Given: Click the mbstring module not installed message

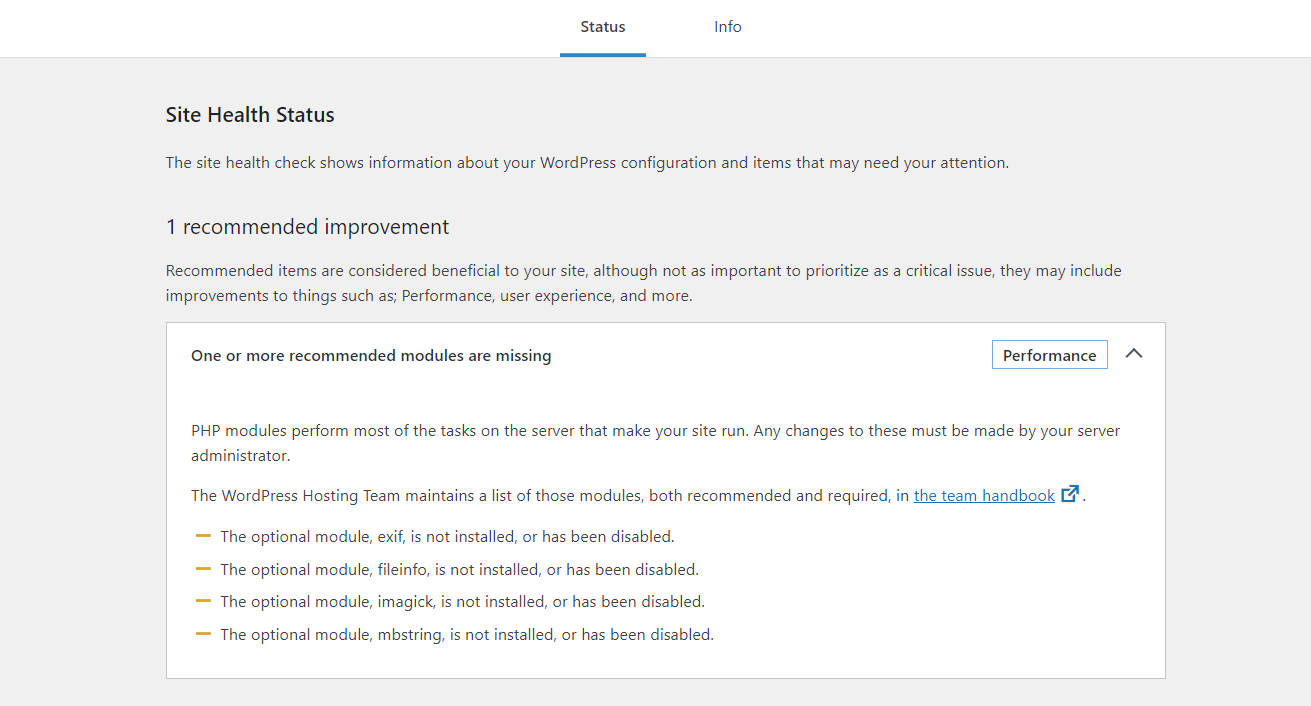Looking at the screenshot, I should 467,635.
